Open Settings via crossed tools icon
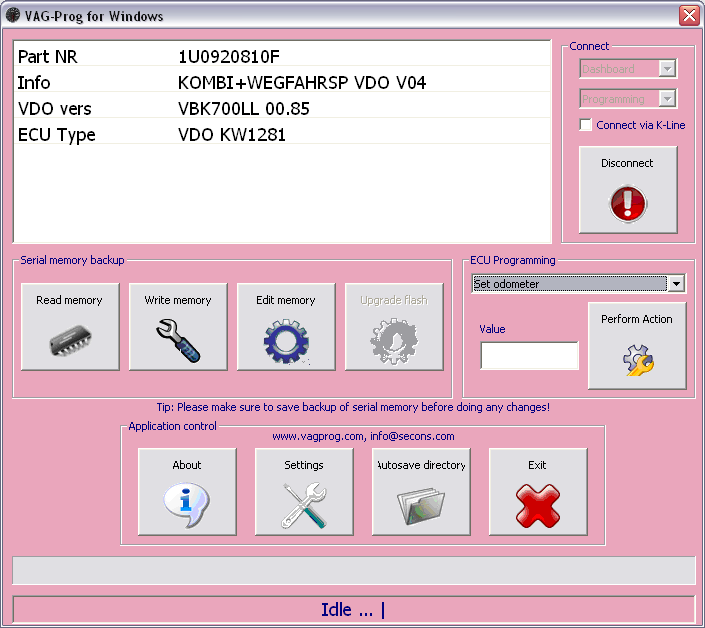The width and height of the screenshot is (705, 628). point(304,505)
